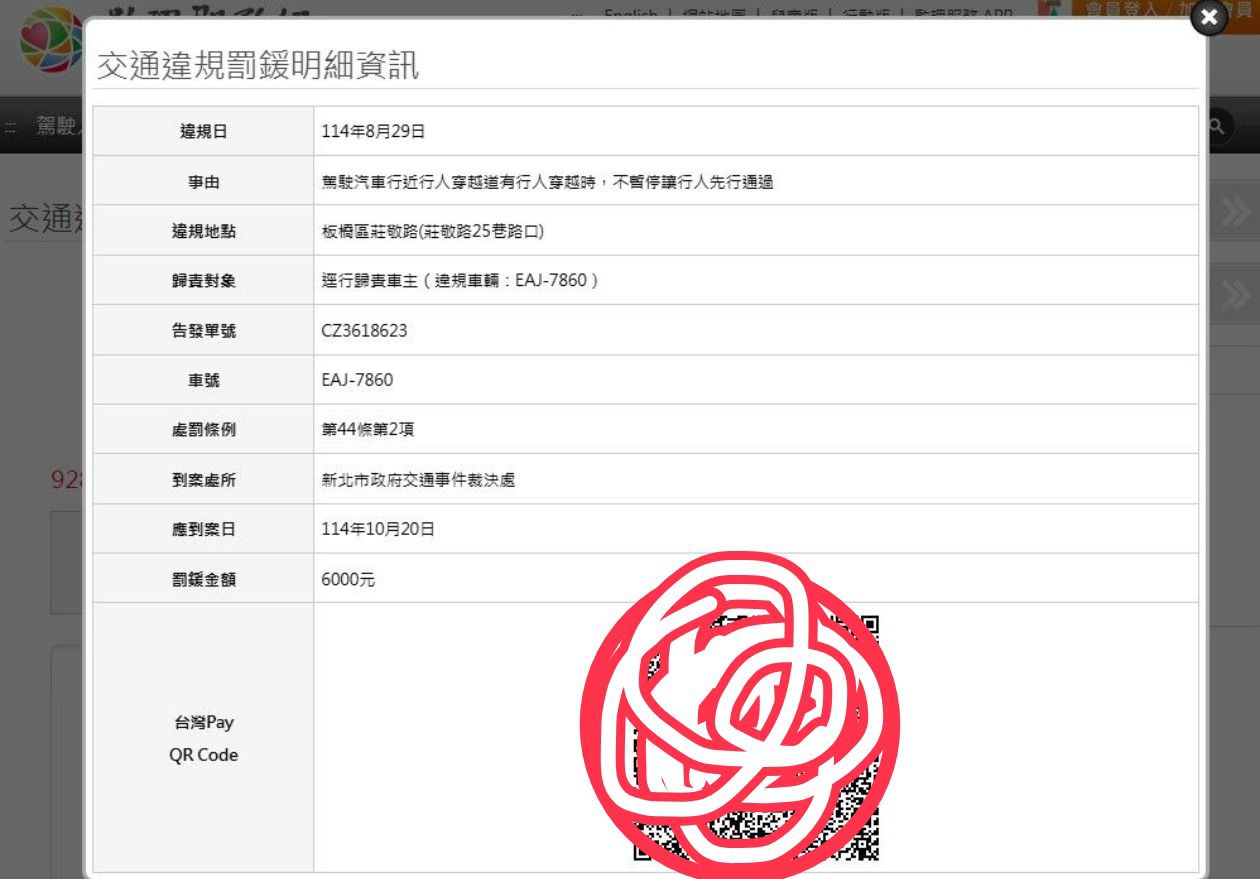The height and width of the screenshot is (879, 1260).
Task: Click the location value 板橋區莊敬路
Action: pyautogui.click(x=432, y=231)
